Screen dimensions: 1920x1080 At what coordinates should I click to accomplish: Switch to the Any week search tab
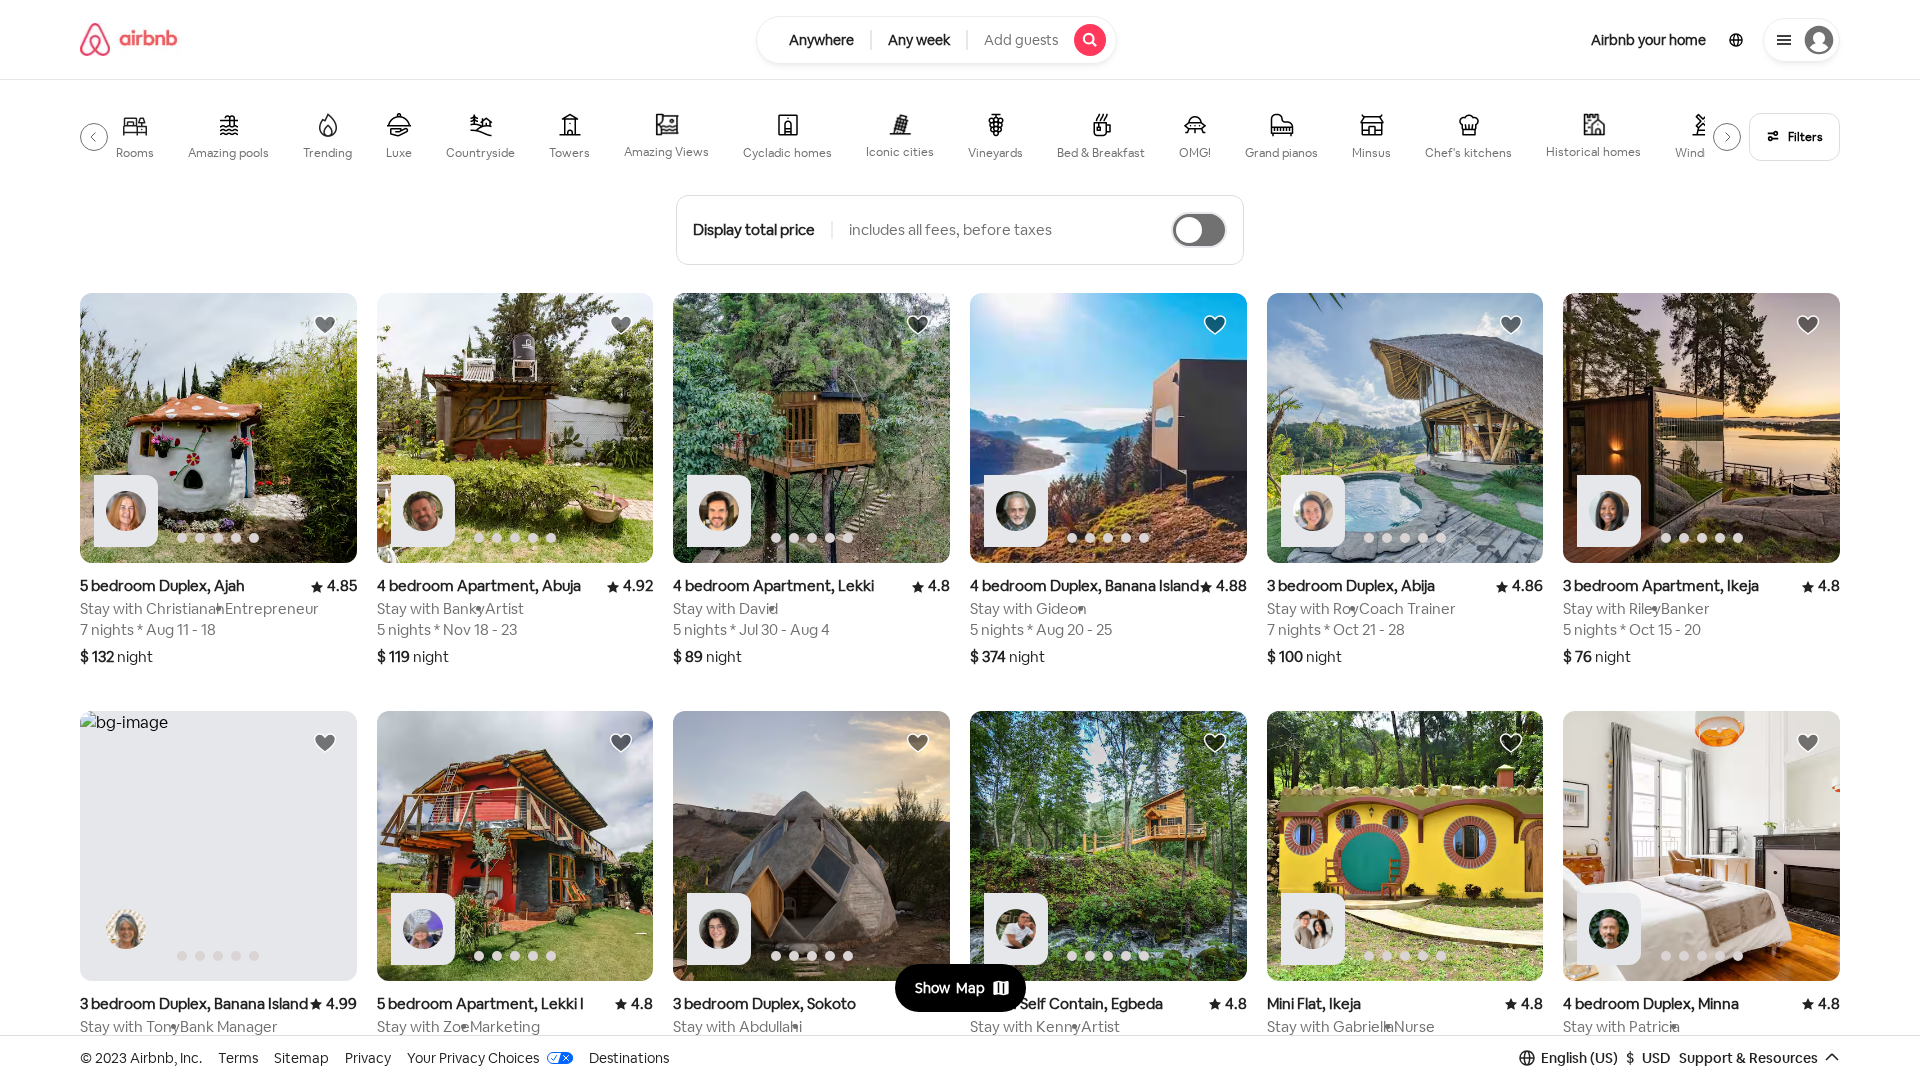[x=918, y=40]
